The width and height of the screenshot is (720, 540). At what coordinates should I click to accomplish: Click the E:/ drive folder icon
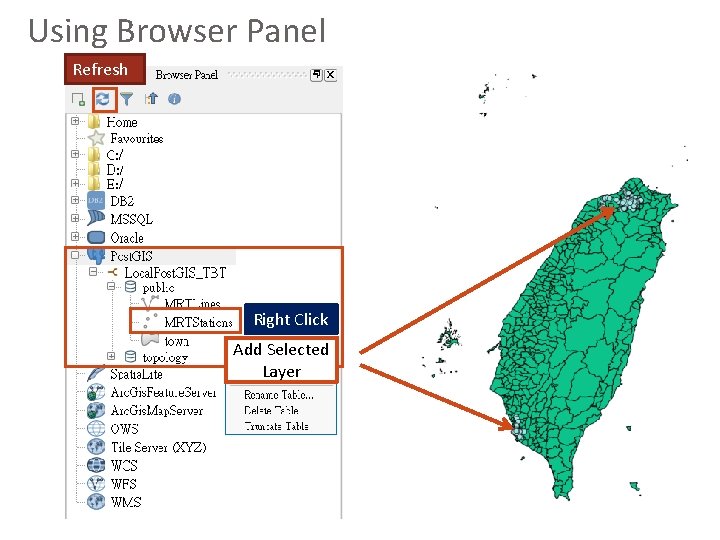coord(94,184)
